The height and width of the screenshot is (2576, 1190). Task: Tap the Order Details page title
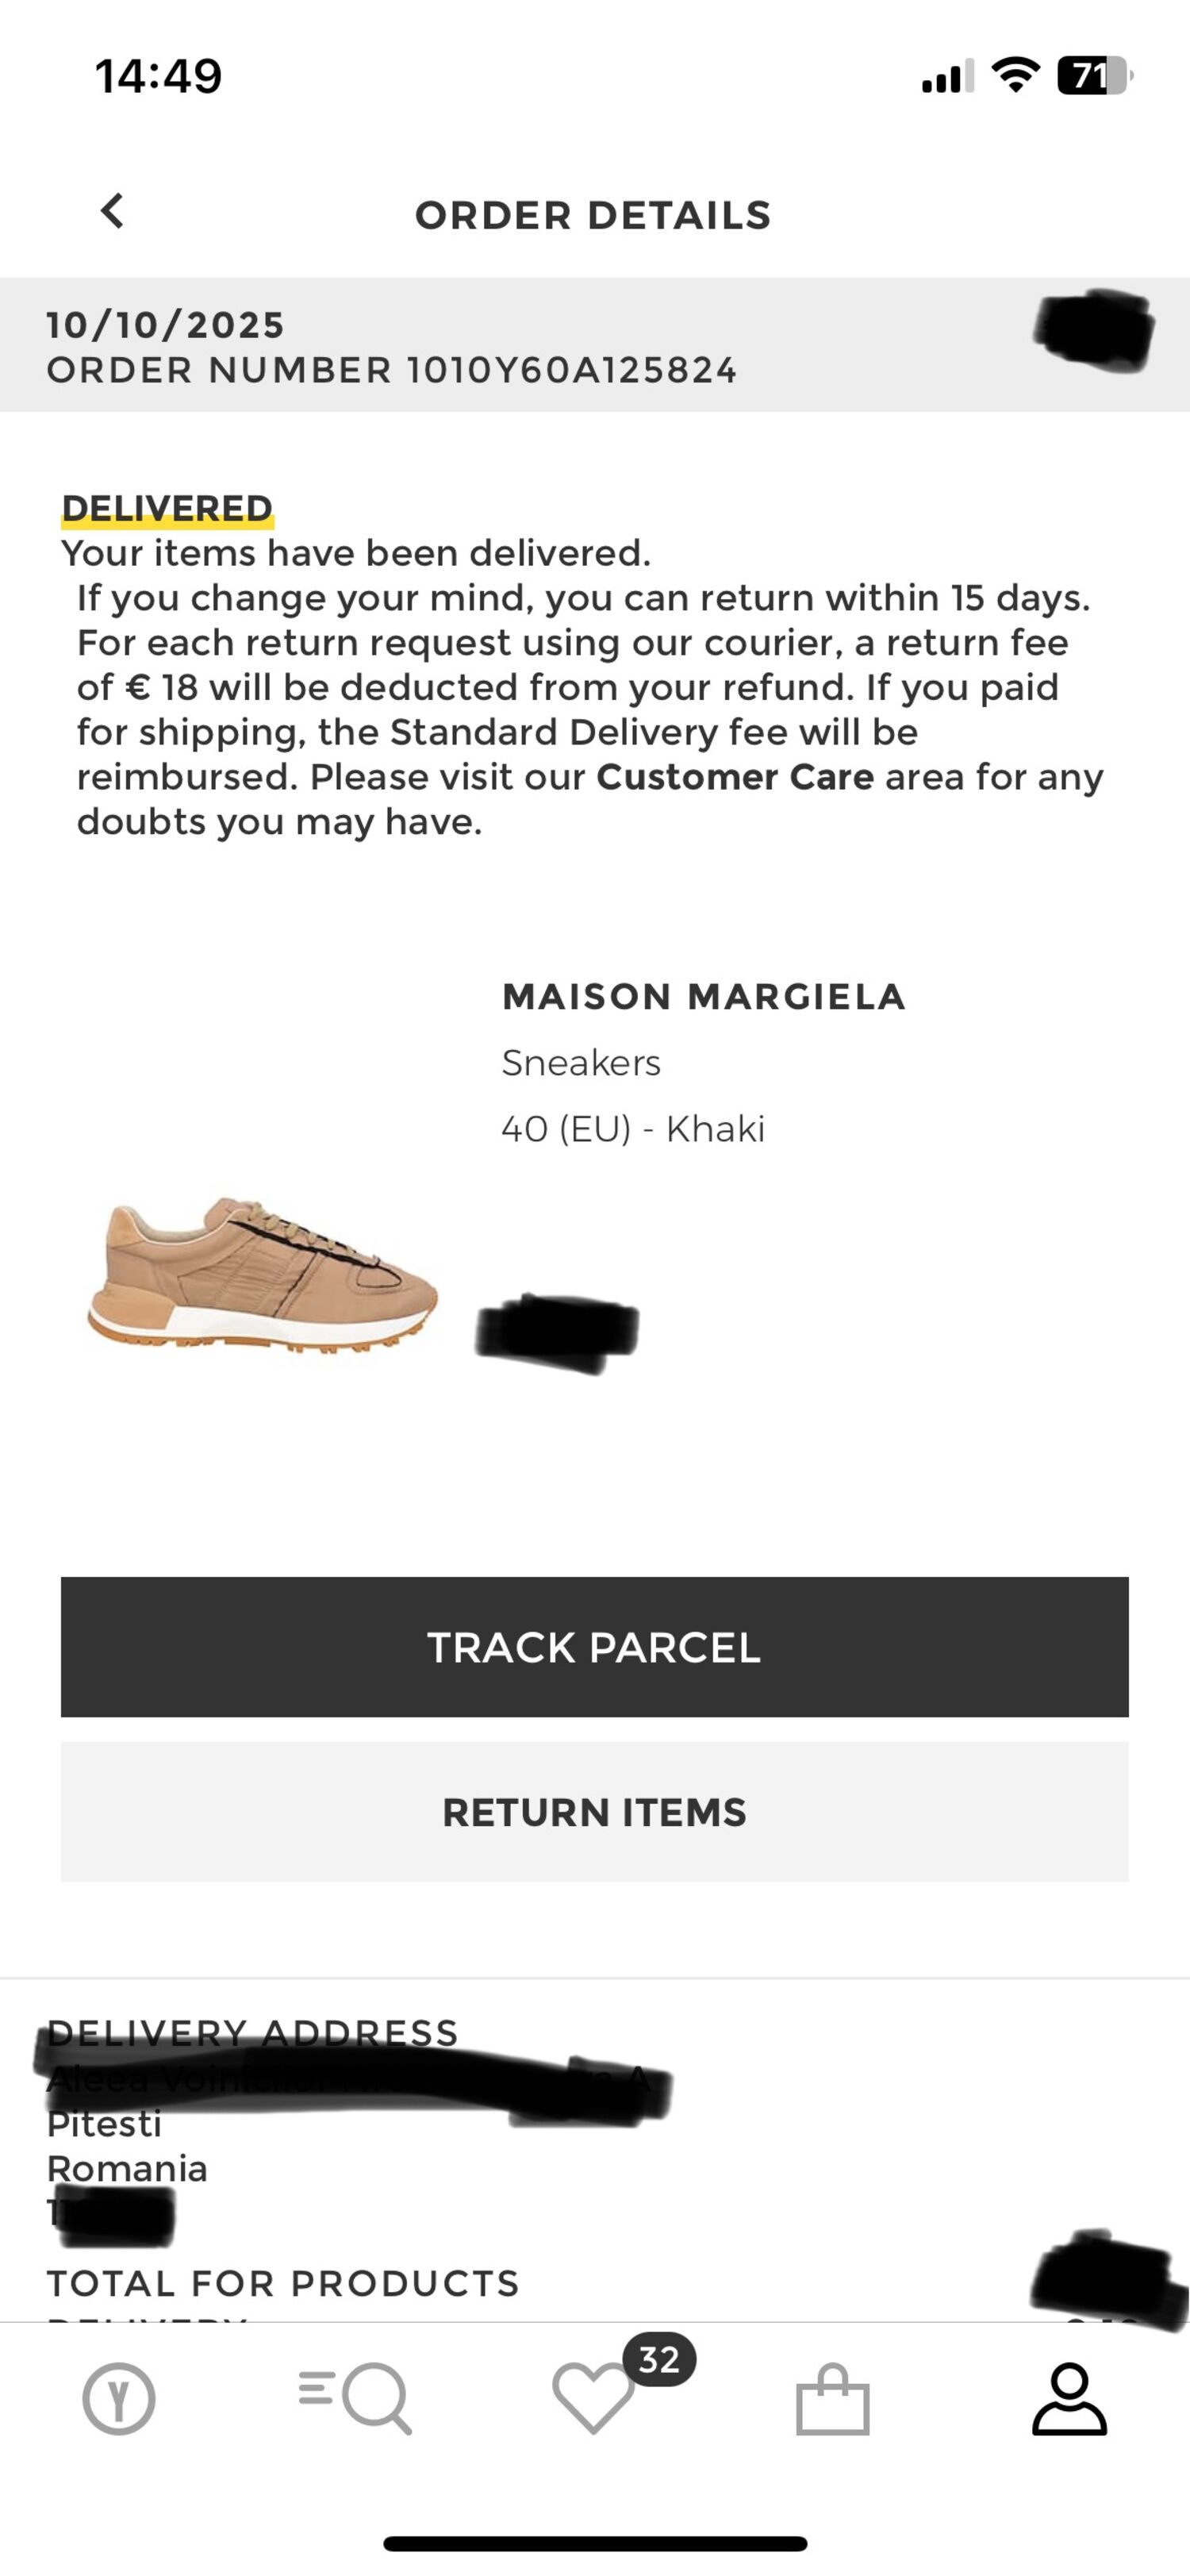(593, 215)
